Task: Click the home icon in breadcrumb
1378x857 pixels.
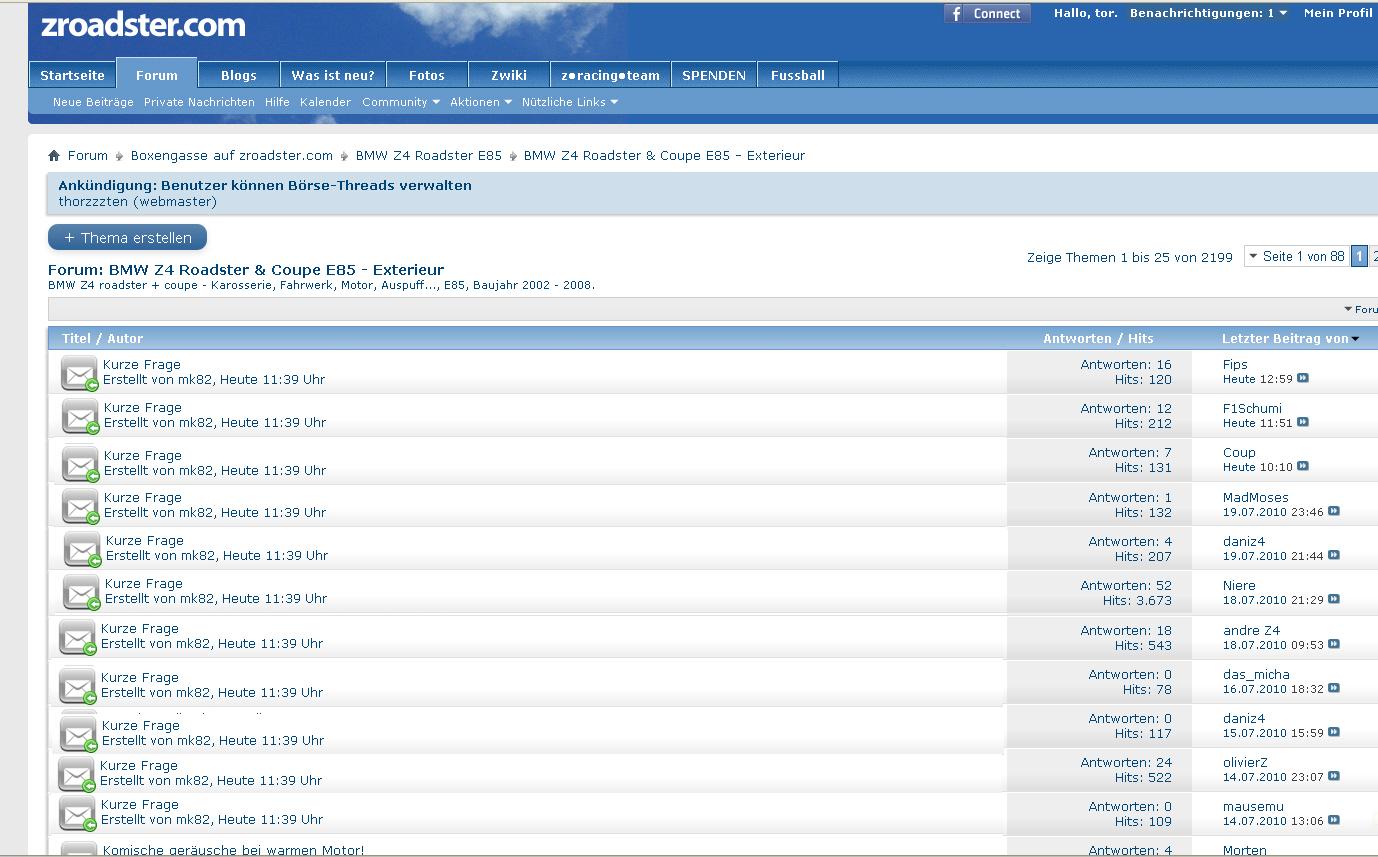Action: click(x=54, y=156)
